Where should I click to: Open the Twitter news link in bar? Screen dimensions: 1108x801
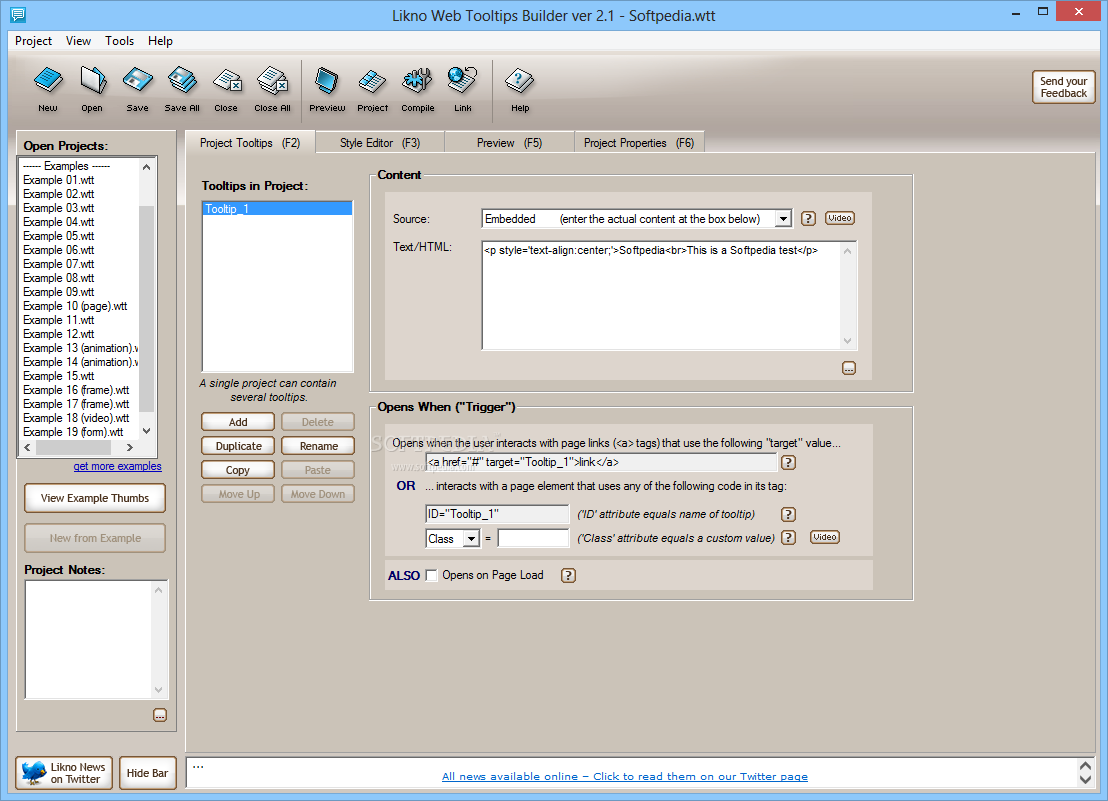(625, 776)
